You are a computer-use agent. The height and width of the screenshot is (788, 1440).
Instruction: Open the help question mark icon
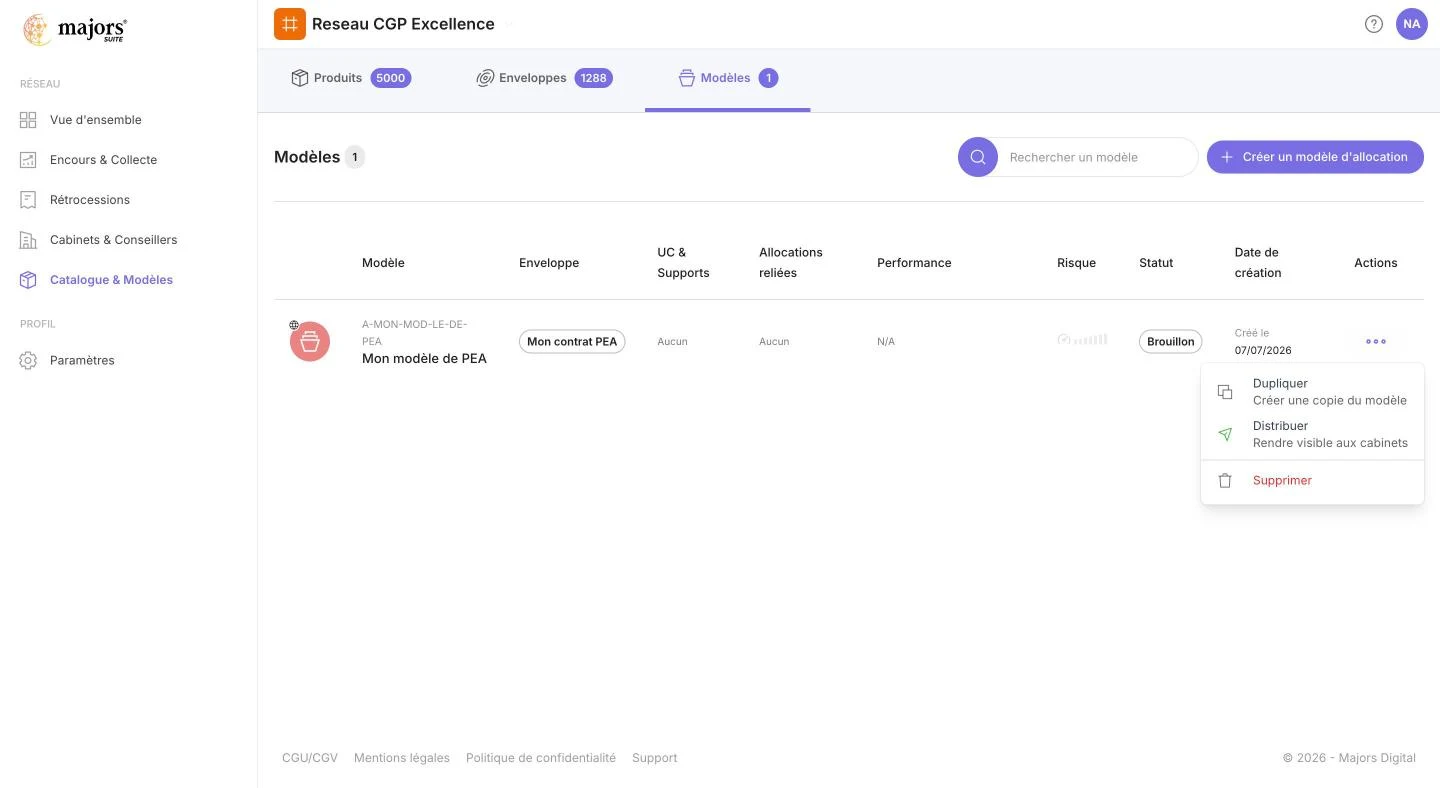click(1374, 24)
